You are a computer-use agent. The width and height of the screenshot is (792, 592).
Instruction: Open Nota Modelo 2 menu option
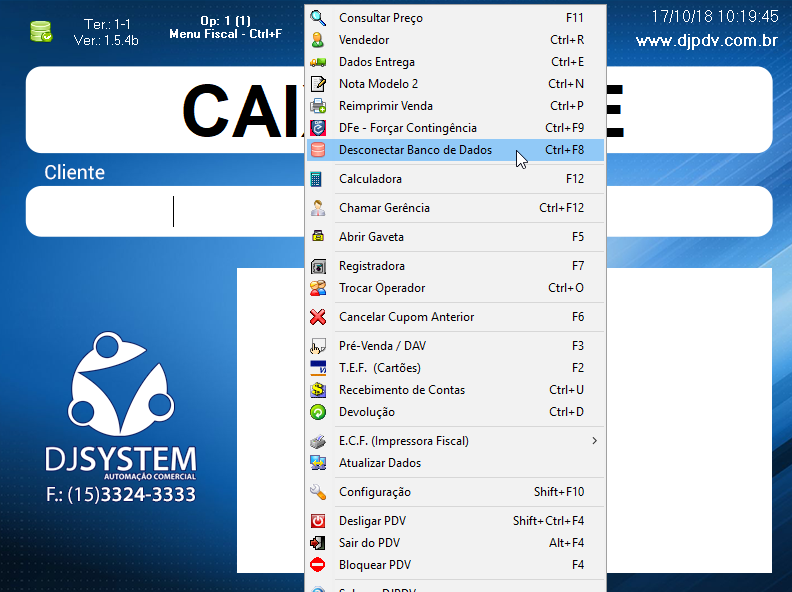(378, 84)
